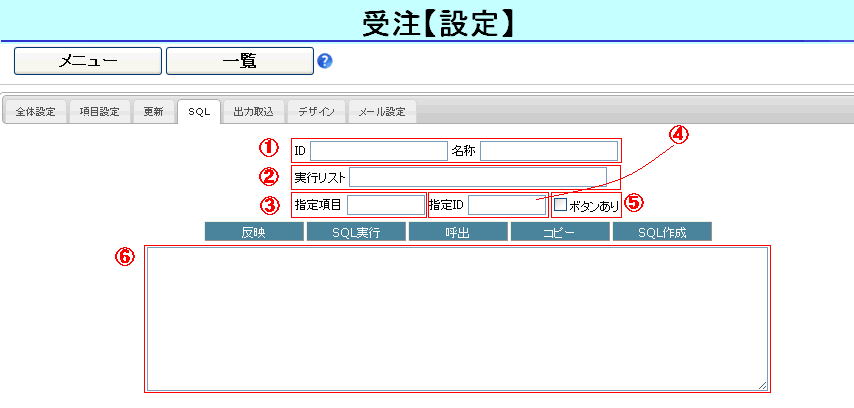Select the 更新 tab
Screen dimensions: 854x408
[154, 112]
